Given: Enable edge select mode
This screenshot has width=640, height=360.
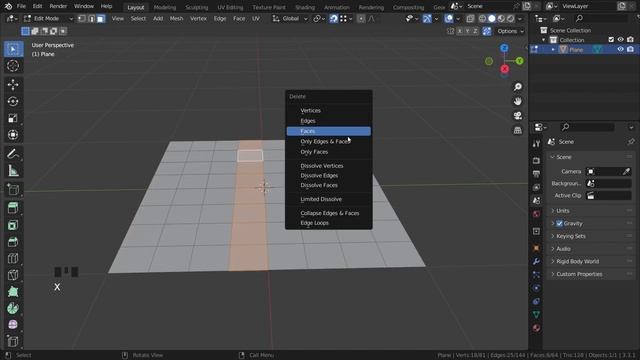Looking at the screenshot, I should [x=91, y=19].
